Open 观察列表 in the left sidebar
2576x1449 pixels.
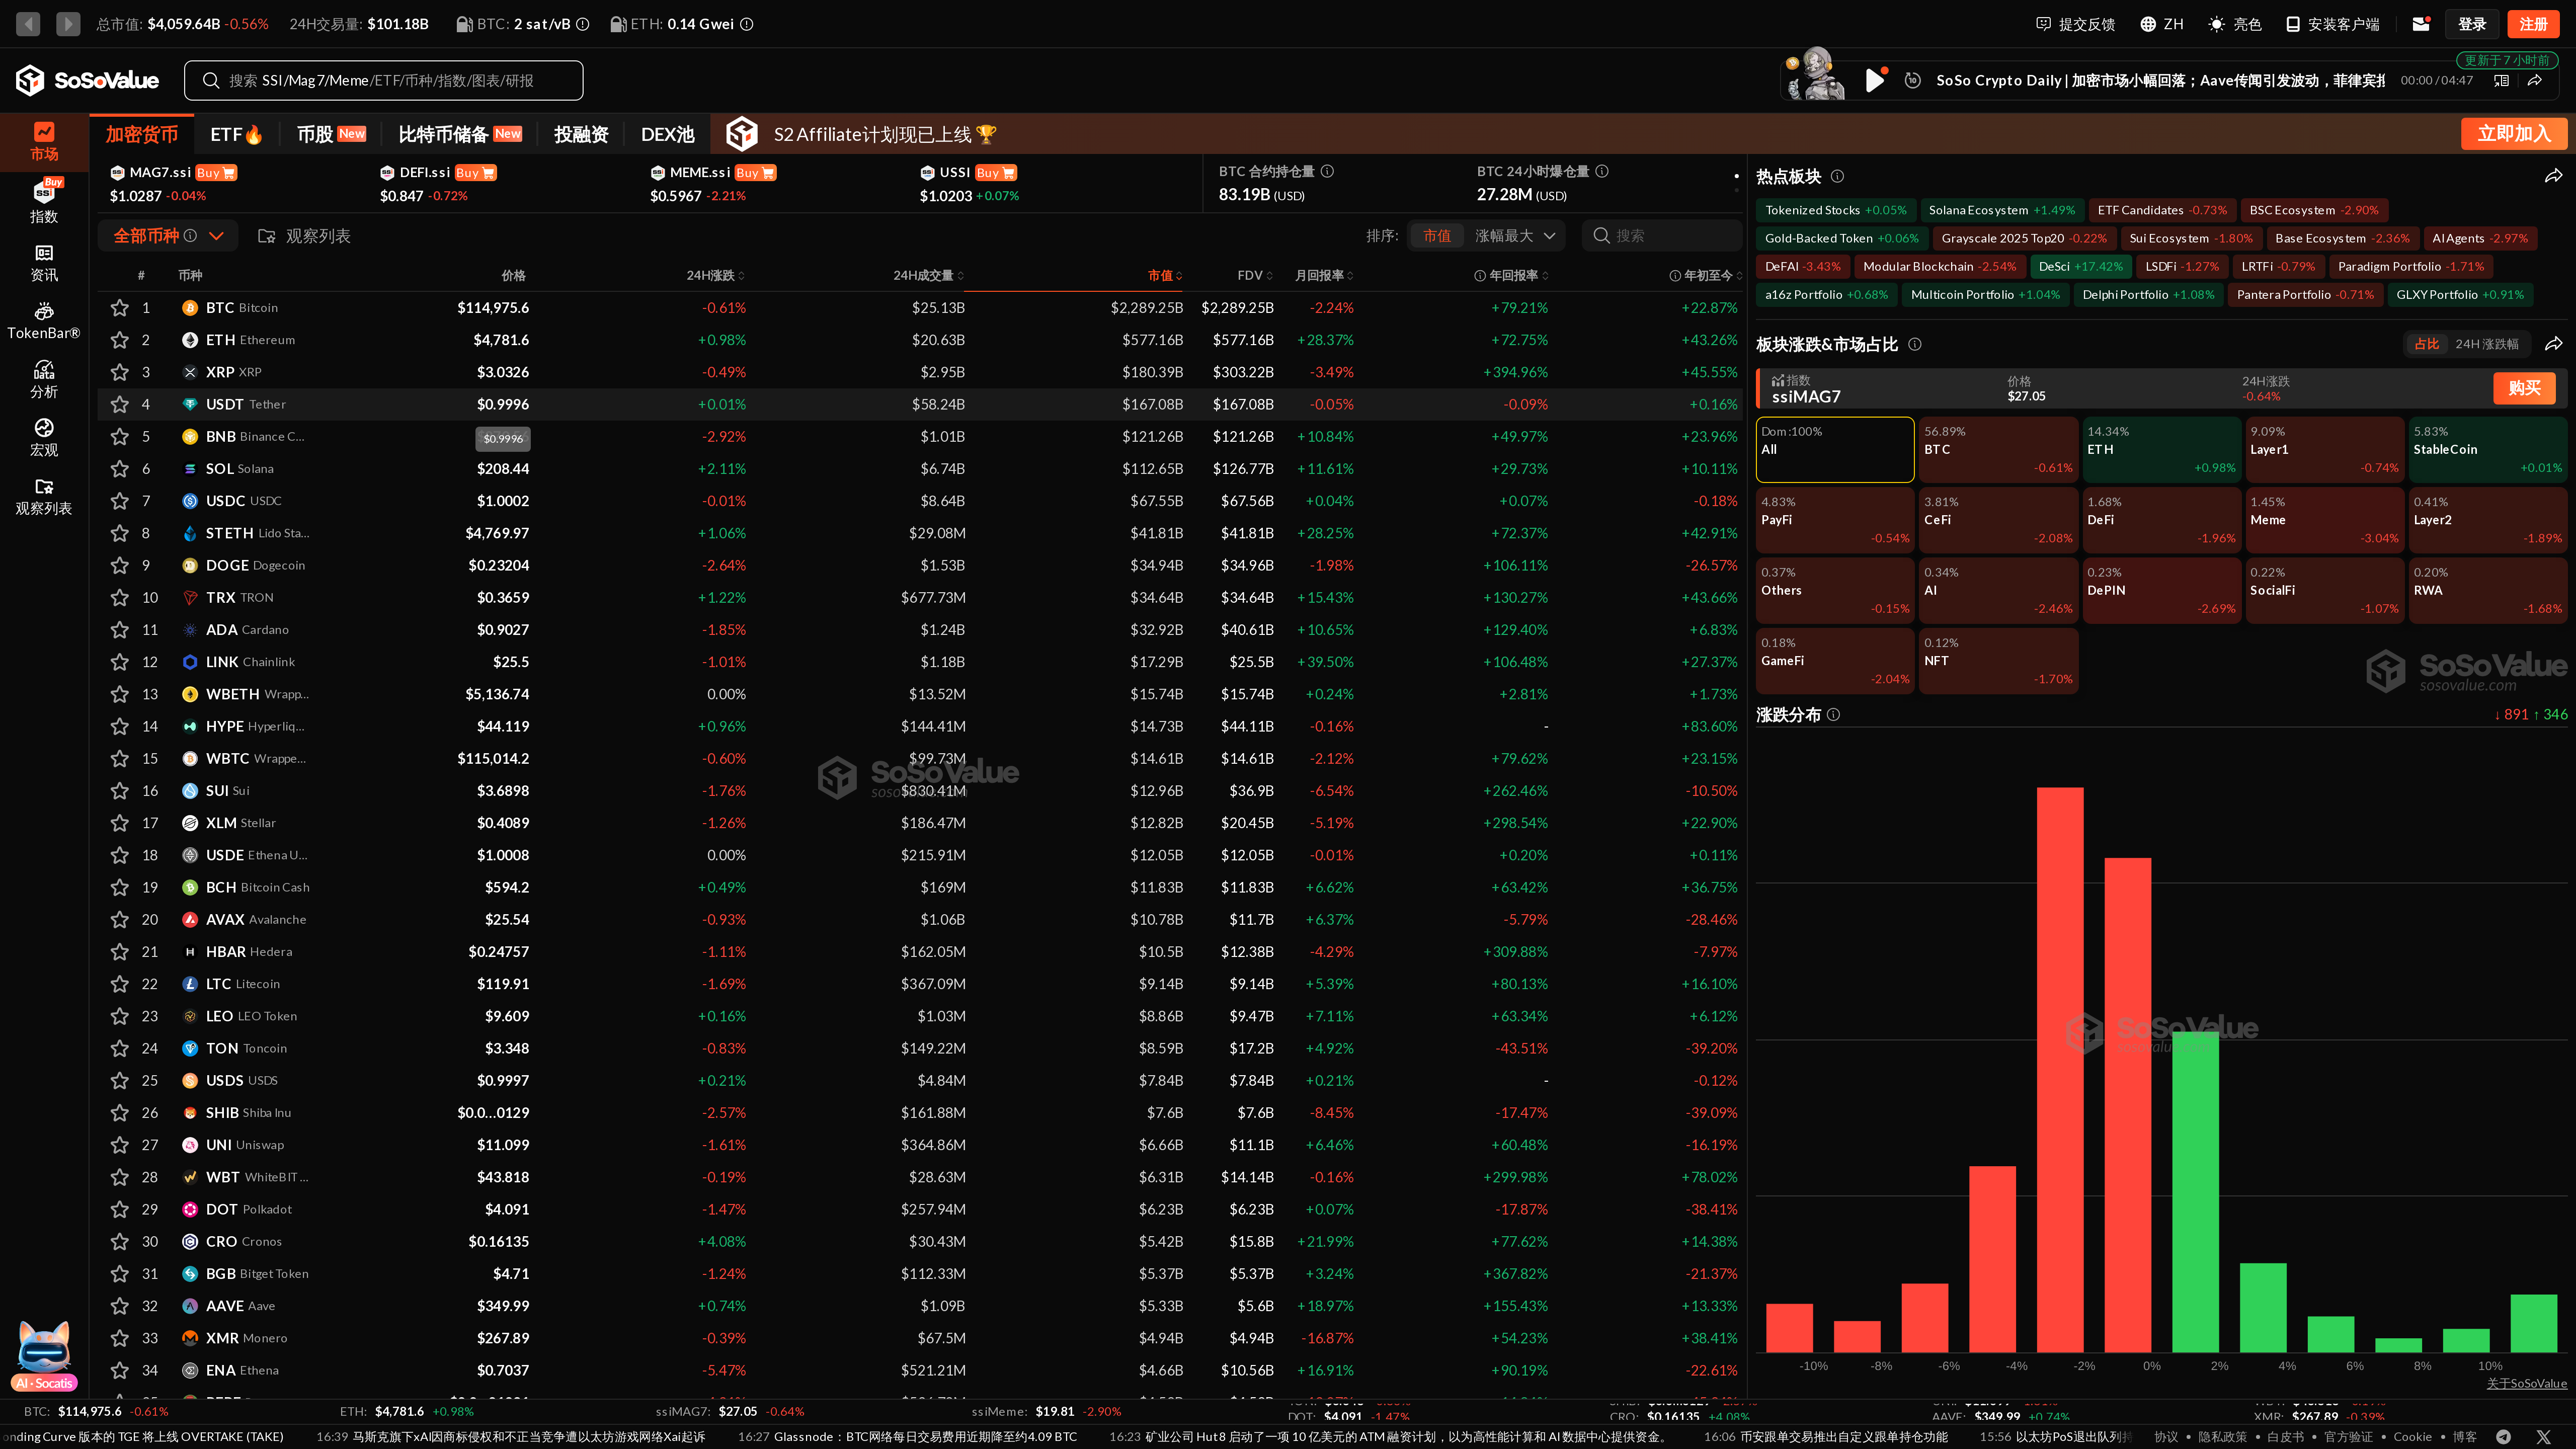click(x=44, y=496)
